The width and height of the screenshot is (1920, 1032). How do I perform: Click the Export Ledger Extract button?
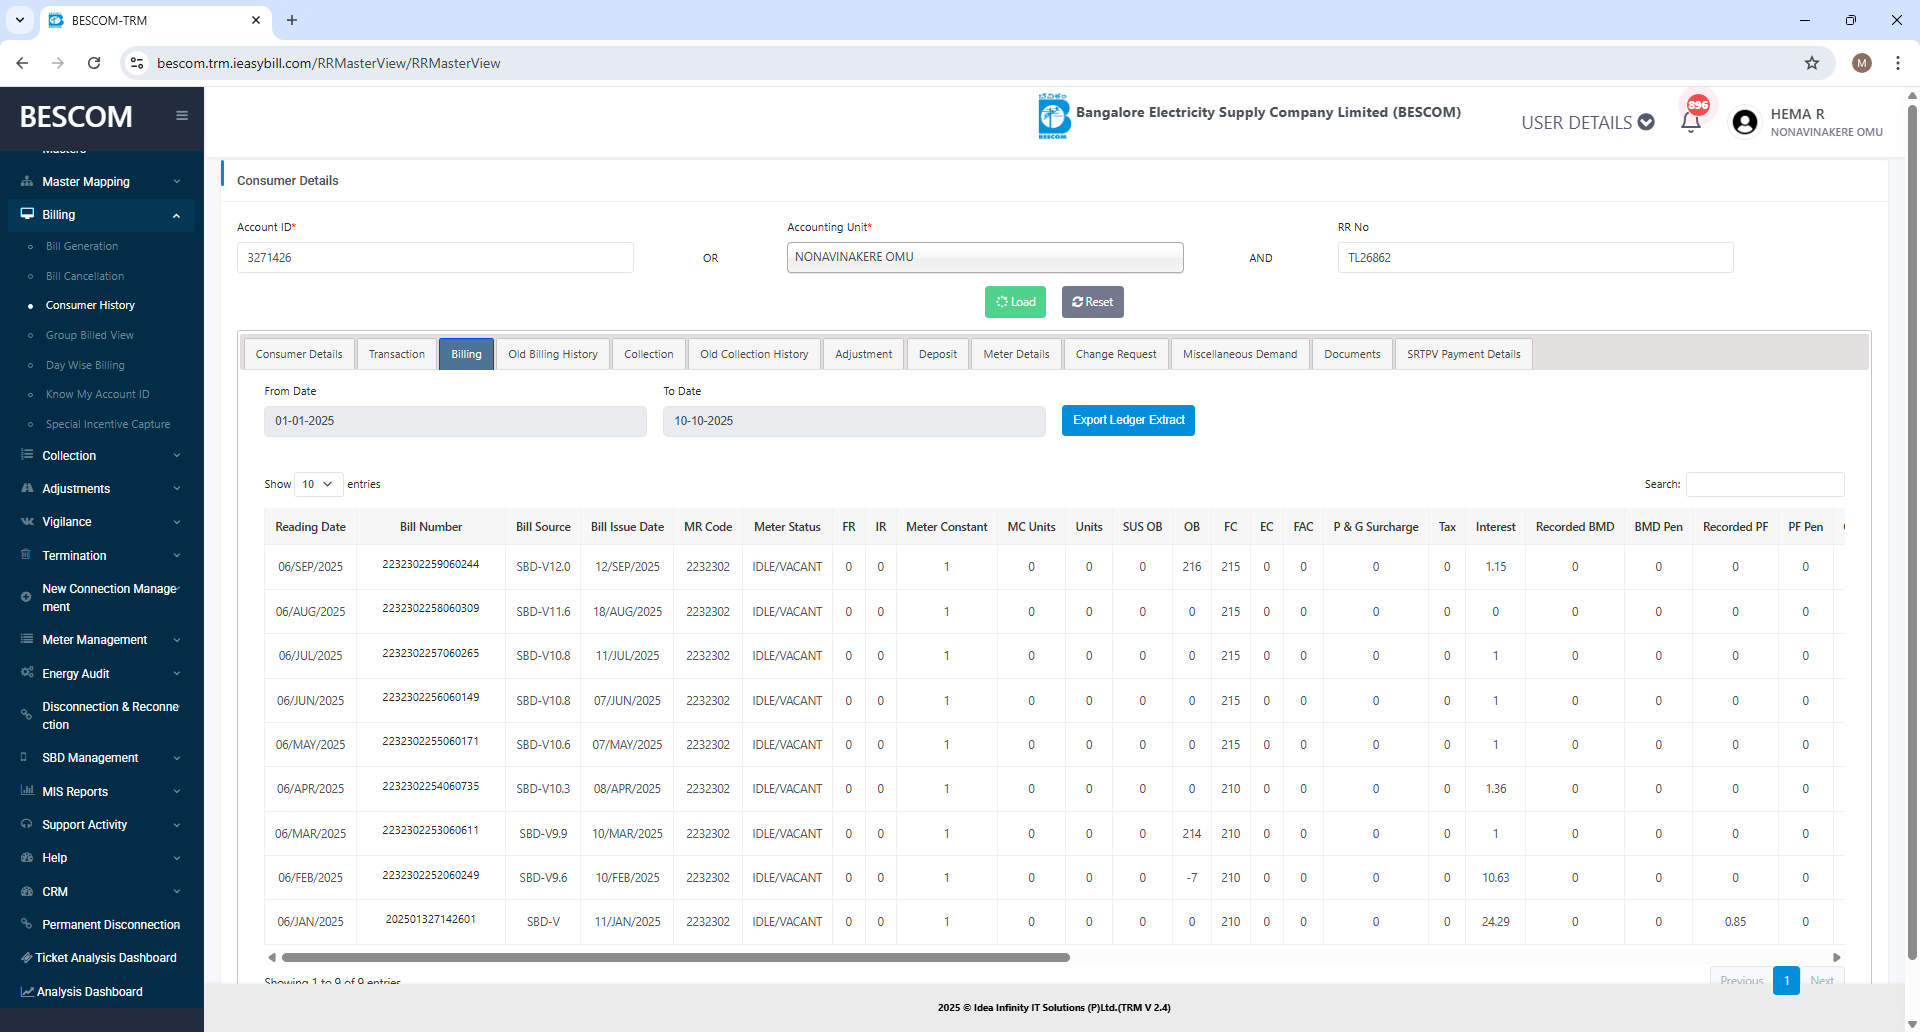pos(1128,420)
